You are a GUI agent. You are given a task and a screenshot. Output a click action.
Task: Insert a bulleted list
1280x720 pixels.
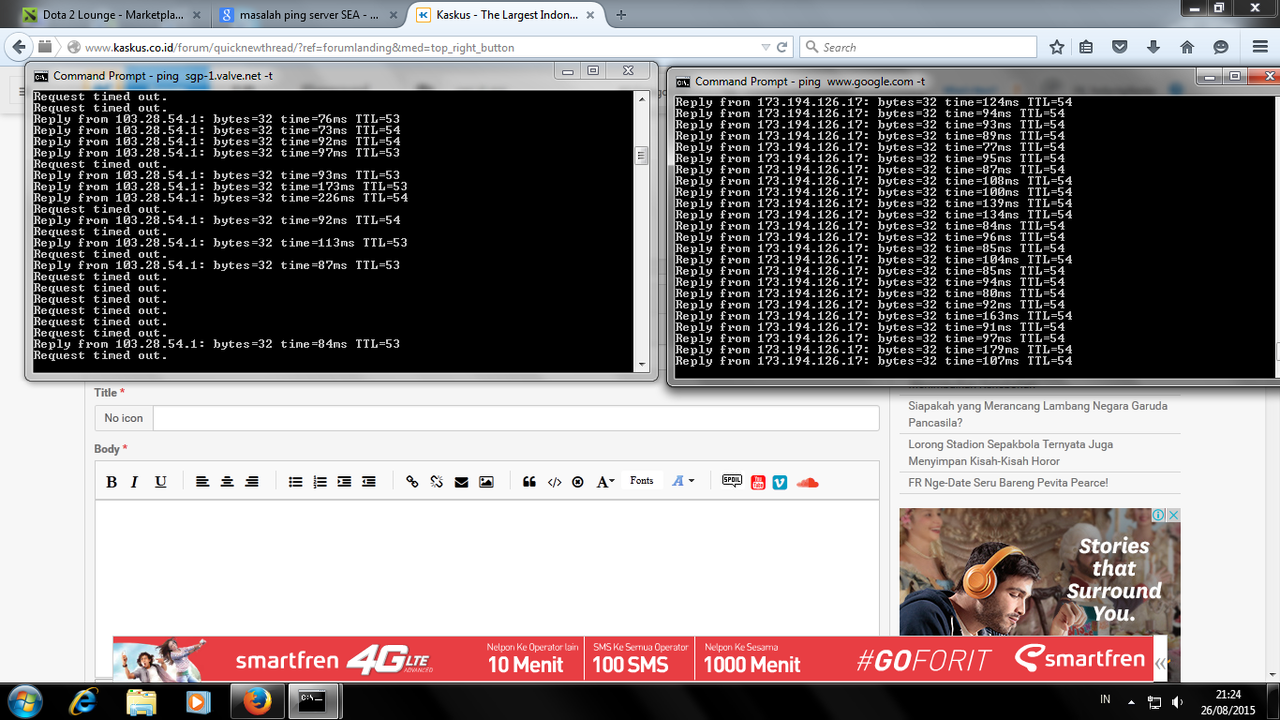pyautogui.click(x=295, y=482)
